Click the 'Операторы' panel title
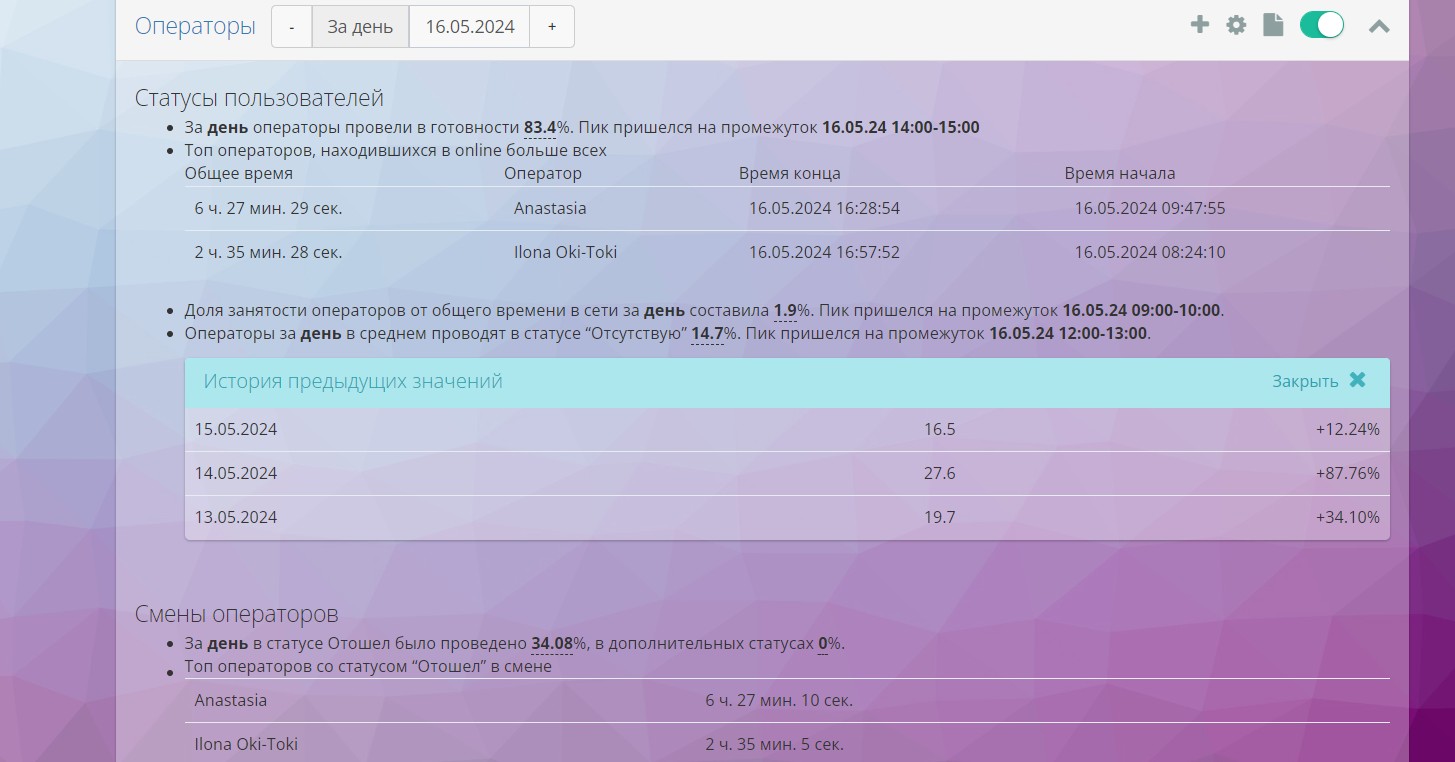 point(195,26)
